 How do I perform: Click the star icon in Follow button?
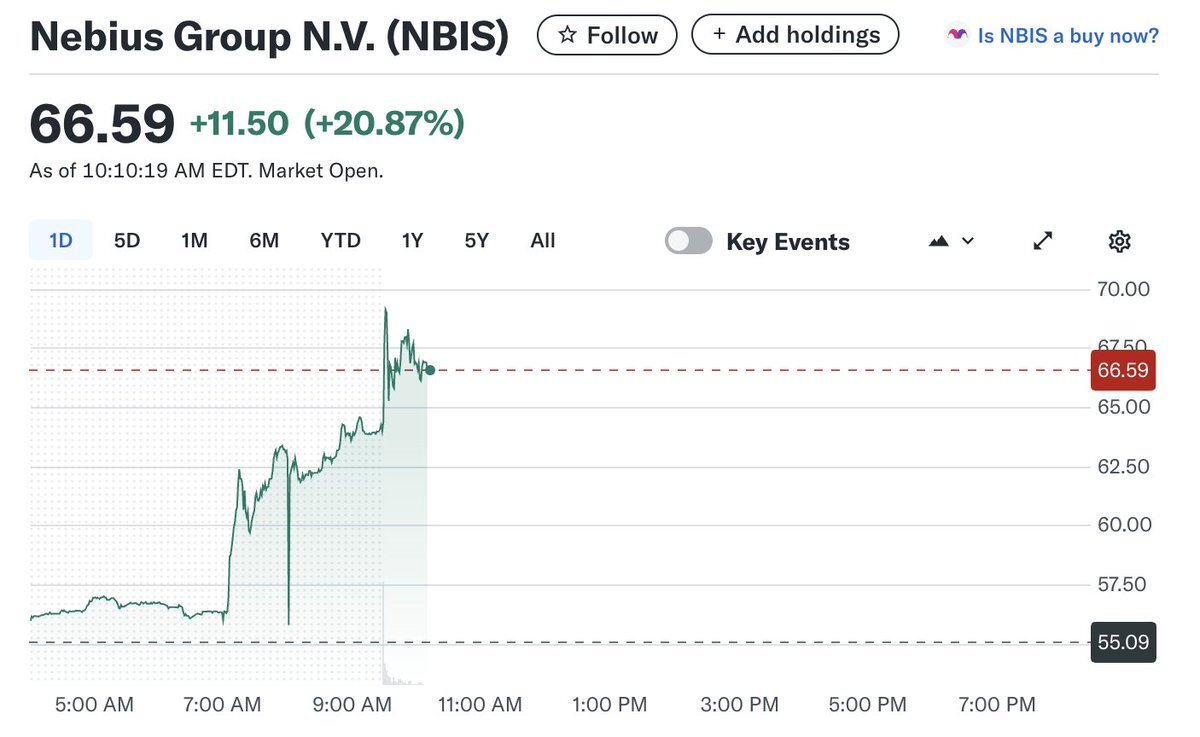pyautogui.click(x=568, y=35)
